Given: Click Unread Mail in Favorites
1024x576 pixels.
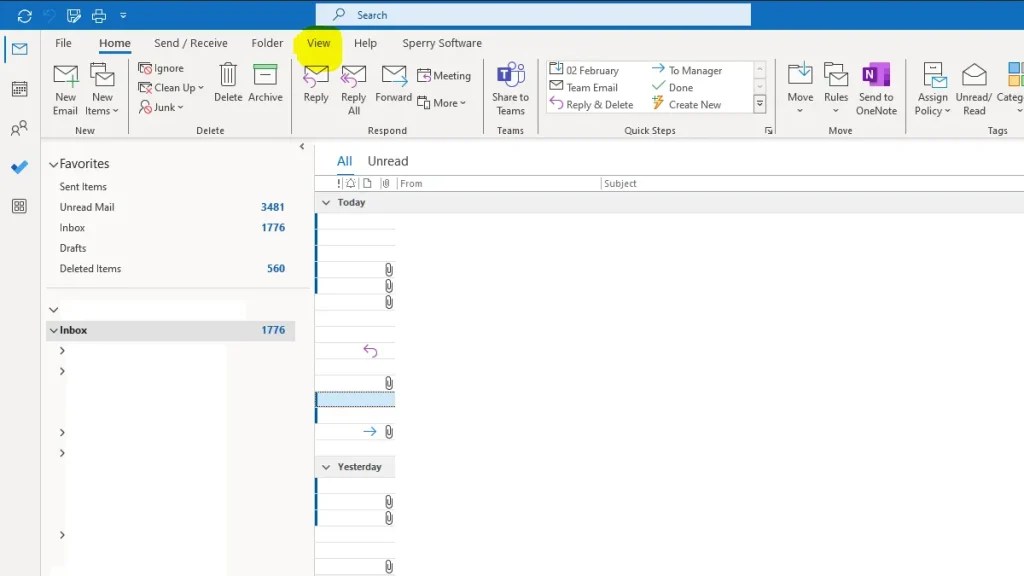Looking at the screenshot, I should [89, 207].
